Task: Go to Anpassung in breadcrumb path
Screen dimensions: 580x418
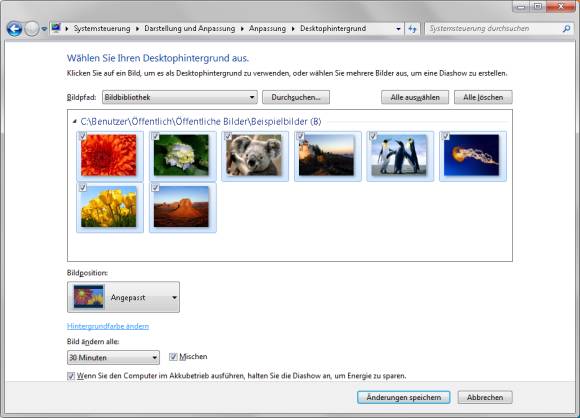Action: pos(267,28)
